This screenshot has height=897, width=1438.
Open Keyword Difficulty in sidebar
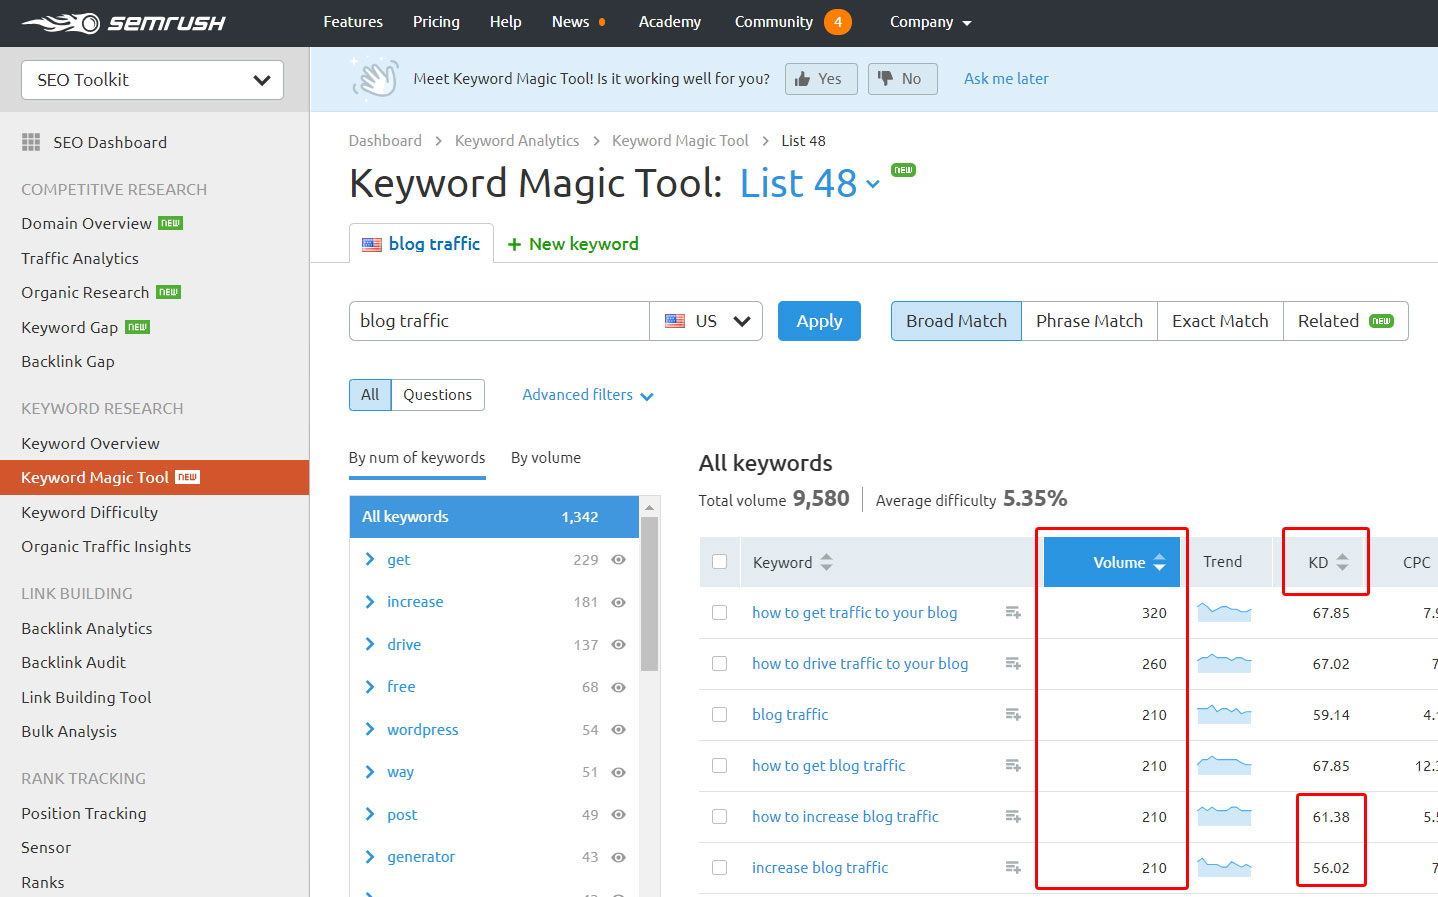click(x=90, y=512)
